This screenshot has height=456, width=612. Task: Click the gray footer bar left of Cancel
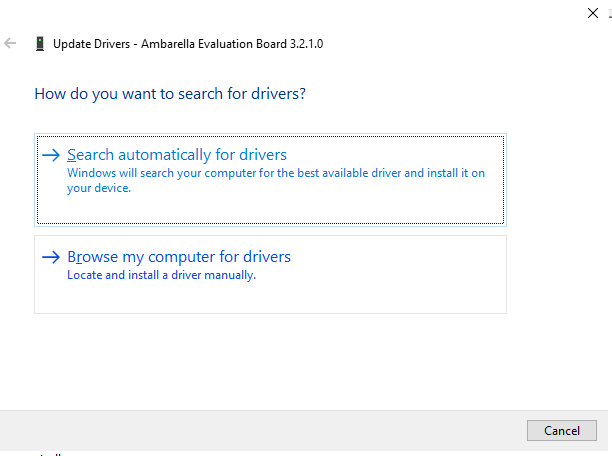(262, 431)
